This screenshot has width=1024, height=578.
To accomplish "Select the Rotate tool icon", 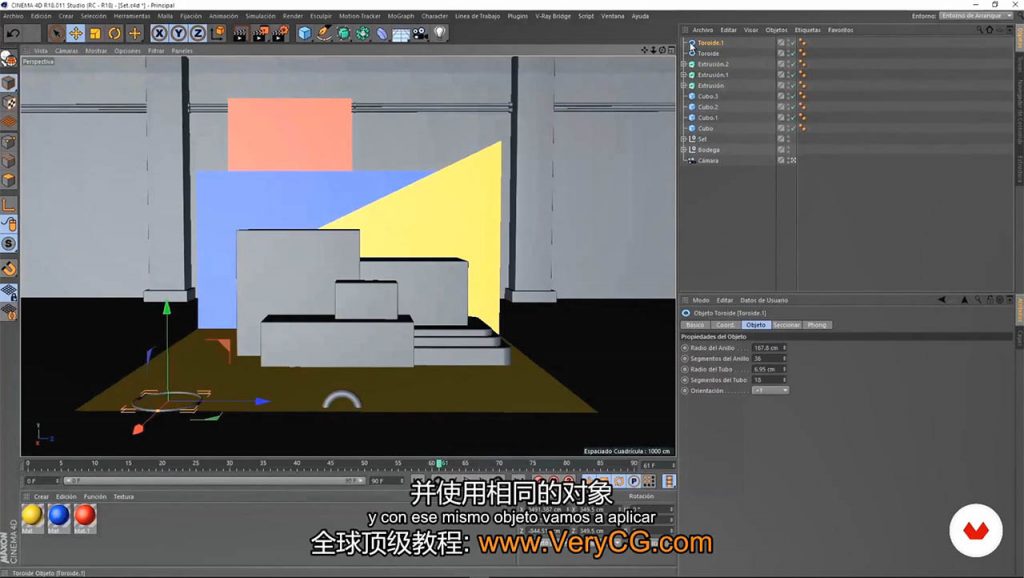I will click(x=115, y=33).
